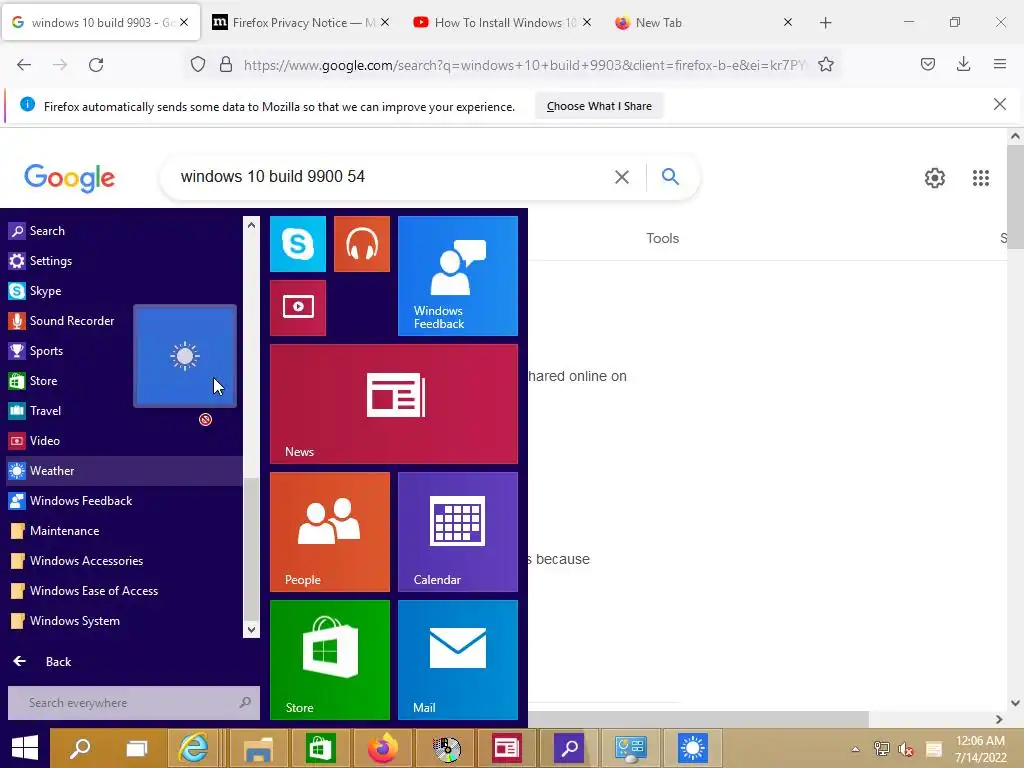
Task: Select Search in the app list
Action: [124, 231]
